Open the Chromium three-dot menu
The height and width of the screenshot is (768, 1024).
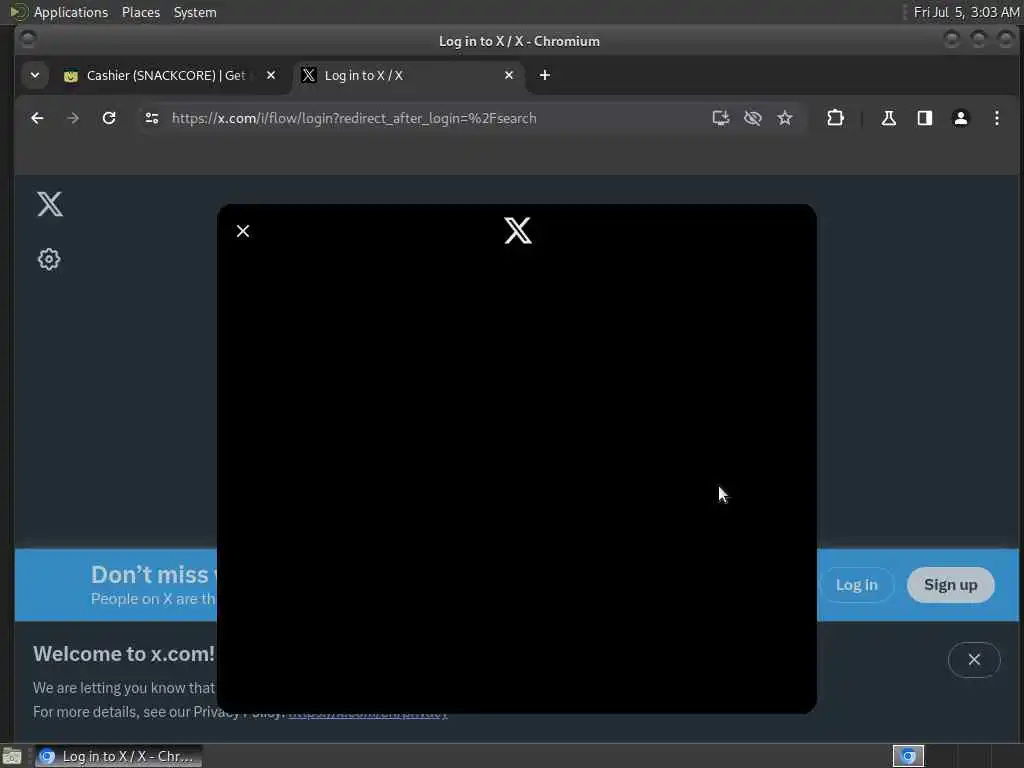[997, 118]
